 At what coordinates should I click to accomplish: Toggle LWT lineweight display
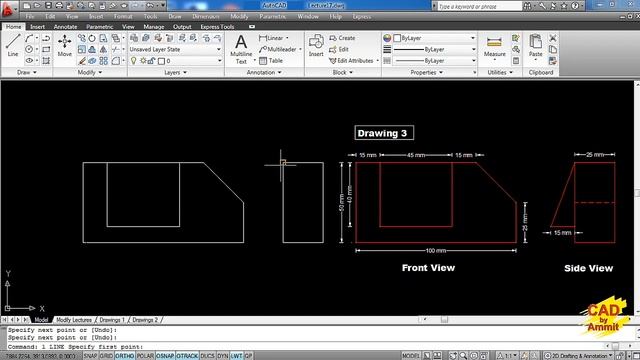click(236, 356)
